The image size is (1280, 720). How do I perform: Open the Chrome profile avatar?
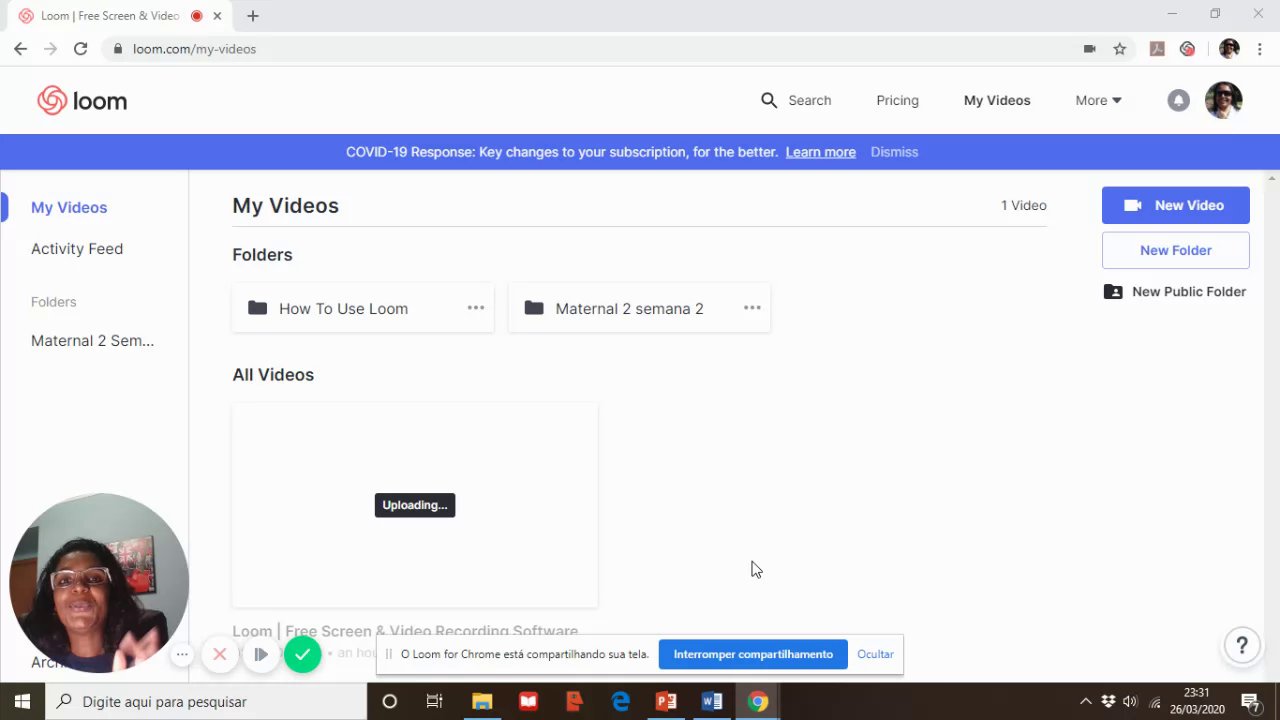click(1229, 48)
